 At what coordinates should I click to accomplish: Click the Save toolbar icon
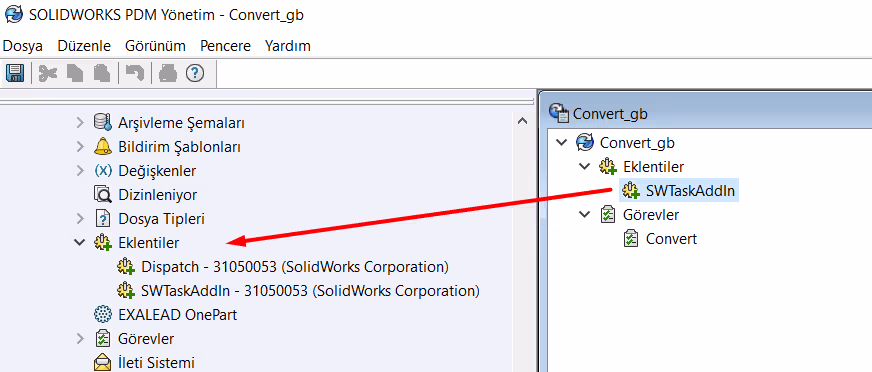pos(15,73)
